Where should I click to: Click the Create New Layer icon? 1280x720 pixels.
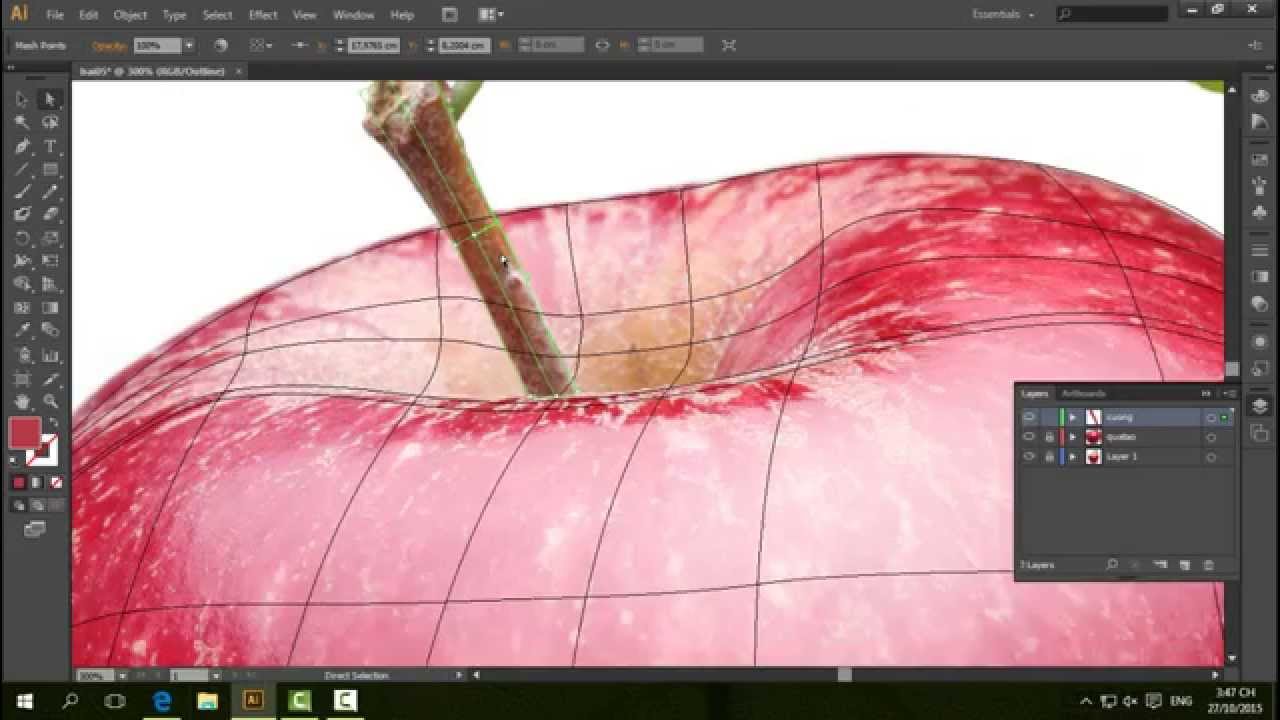tap(1185, 565)
